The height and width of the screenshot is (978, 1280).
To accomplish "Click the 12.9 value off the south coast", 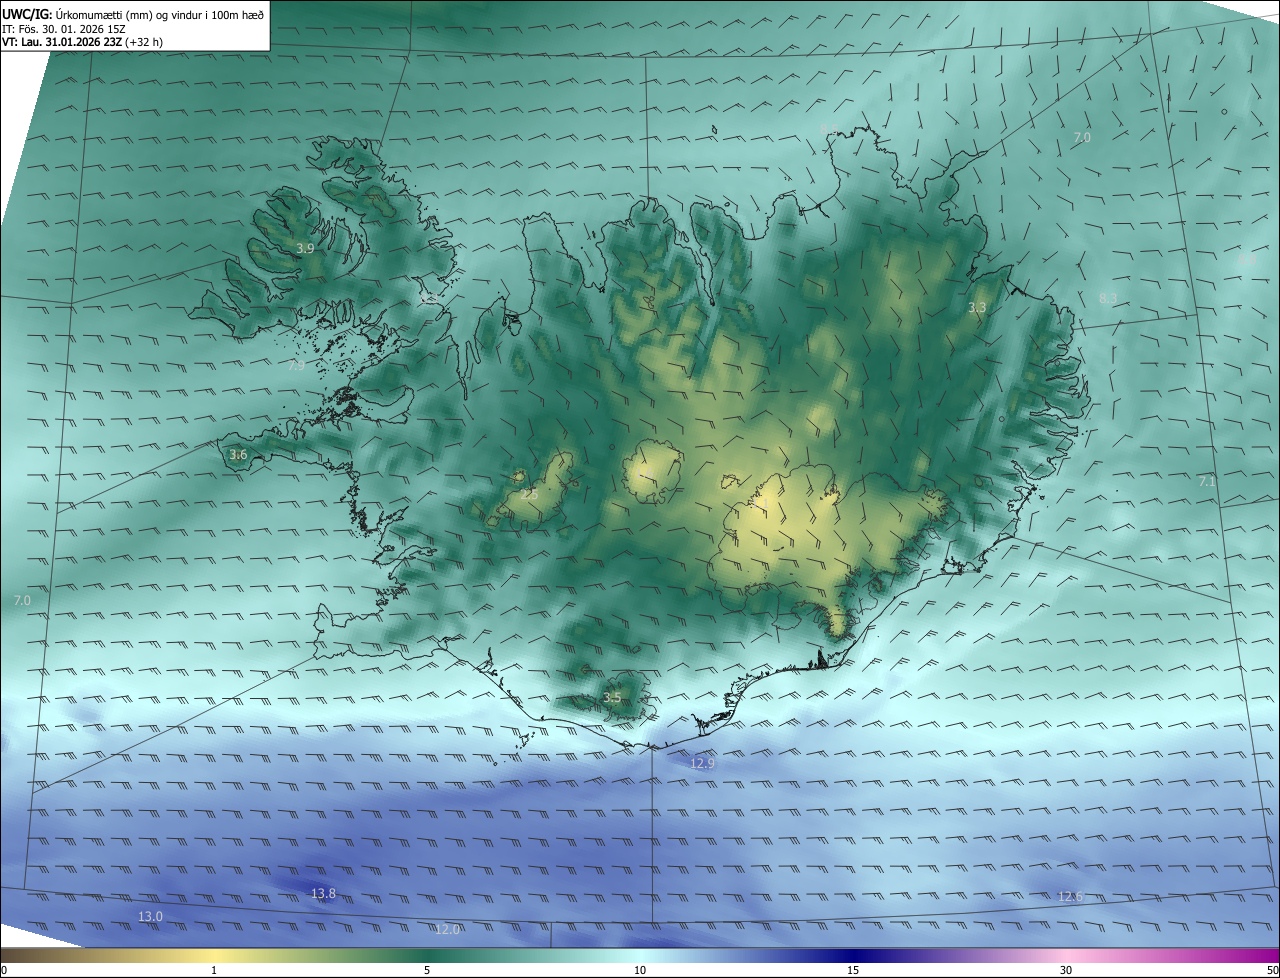I will click(703, 763).
